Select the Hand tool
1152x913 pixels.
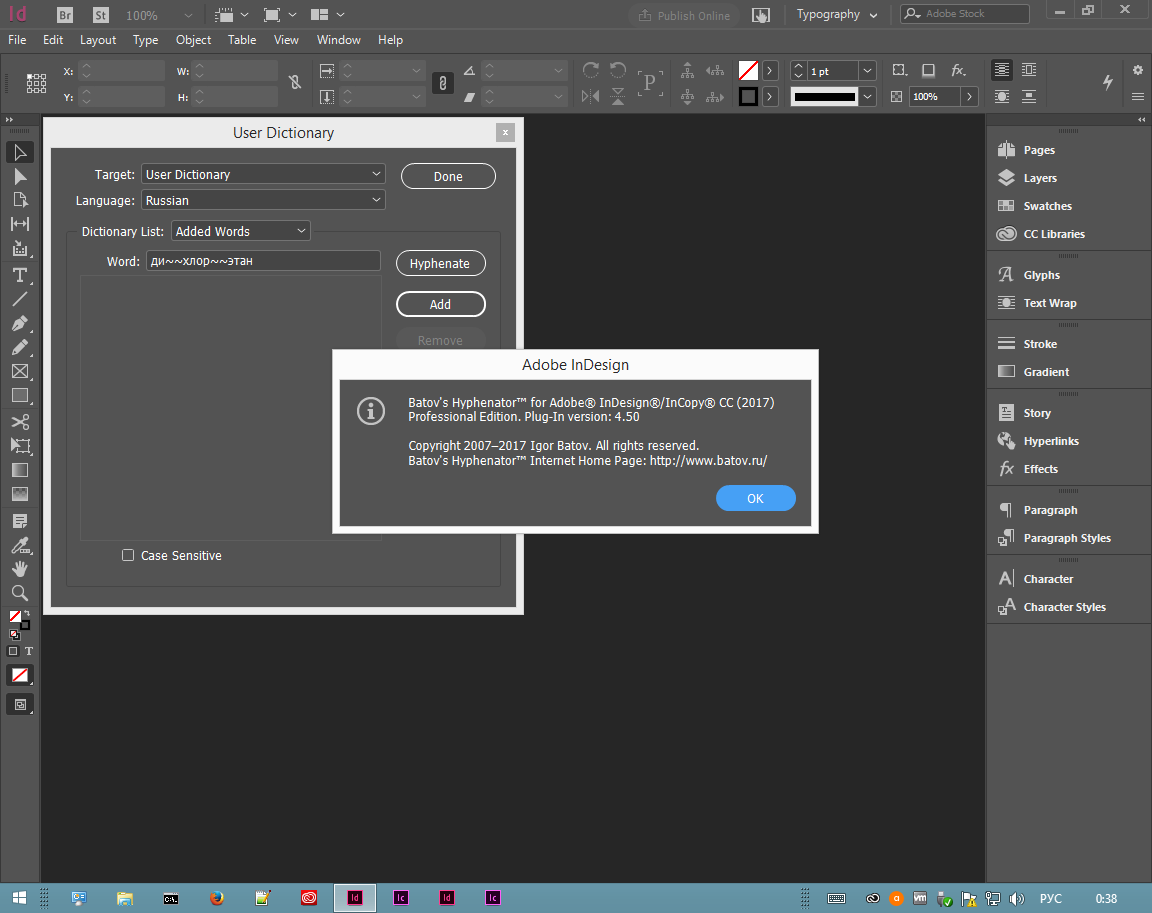[20, 569]
